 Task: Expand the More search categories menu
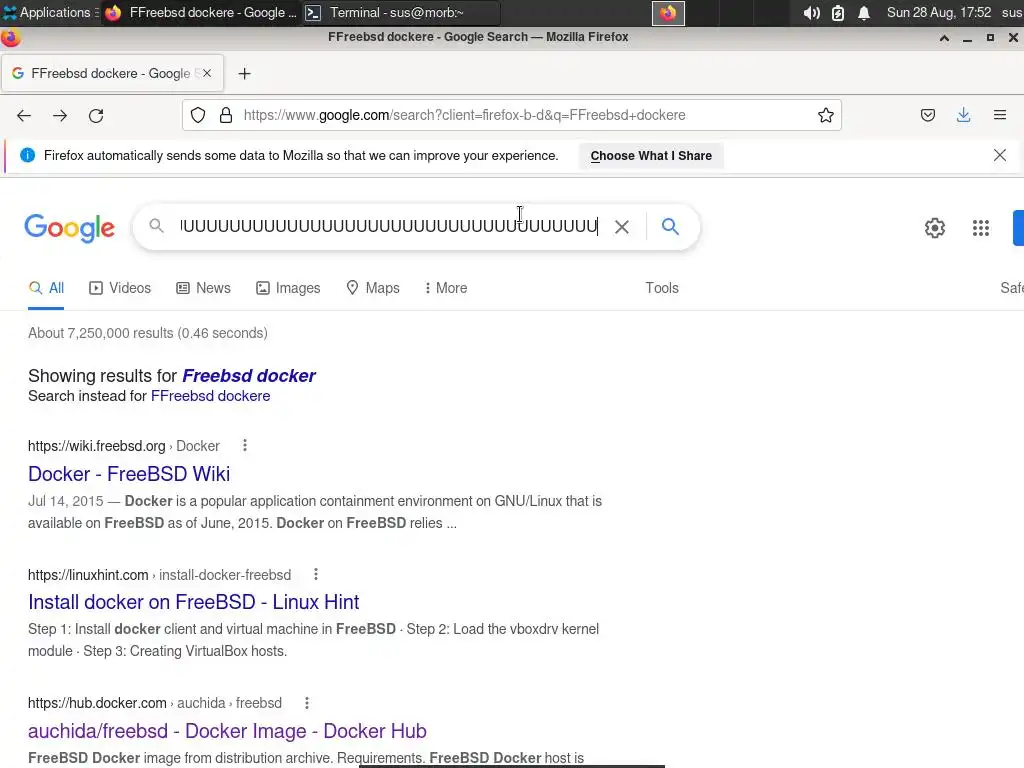445,288
